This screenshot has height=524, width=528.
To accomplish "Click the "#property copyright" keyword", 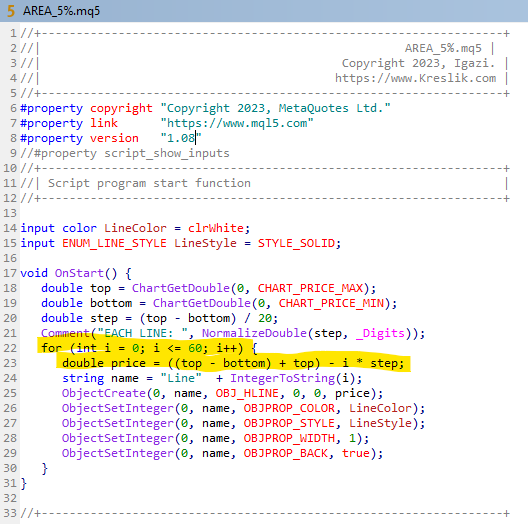I will tap(86, 108).
